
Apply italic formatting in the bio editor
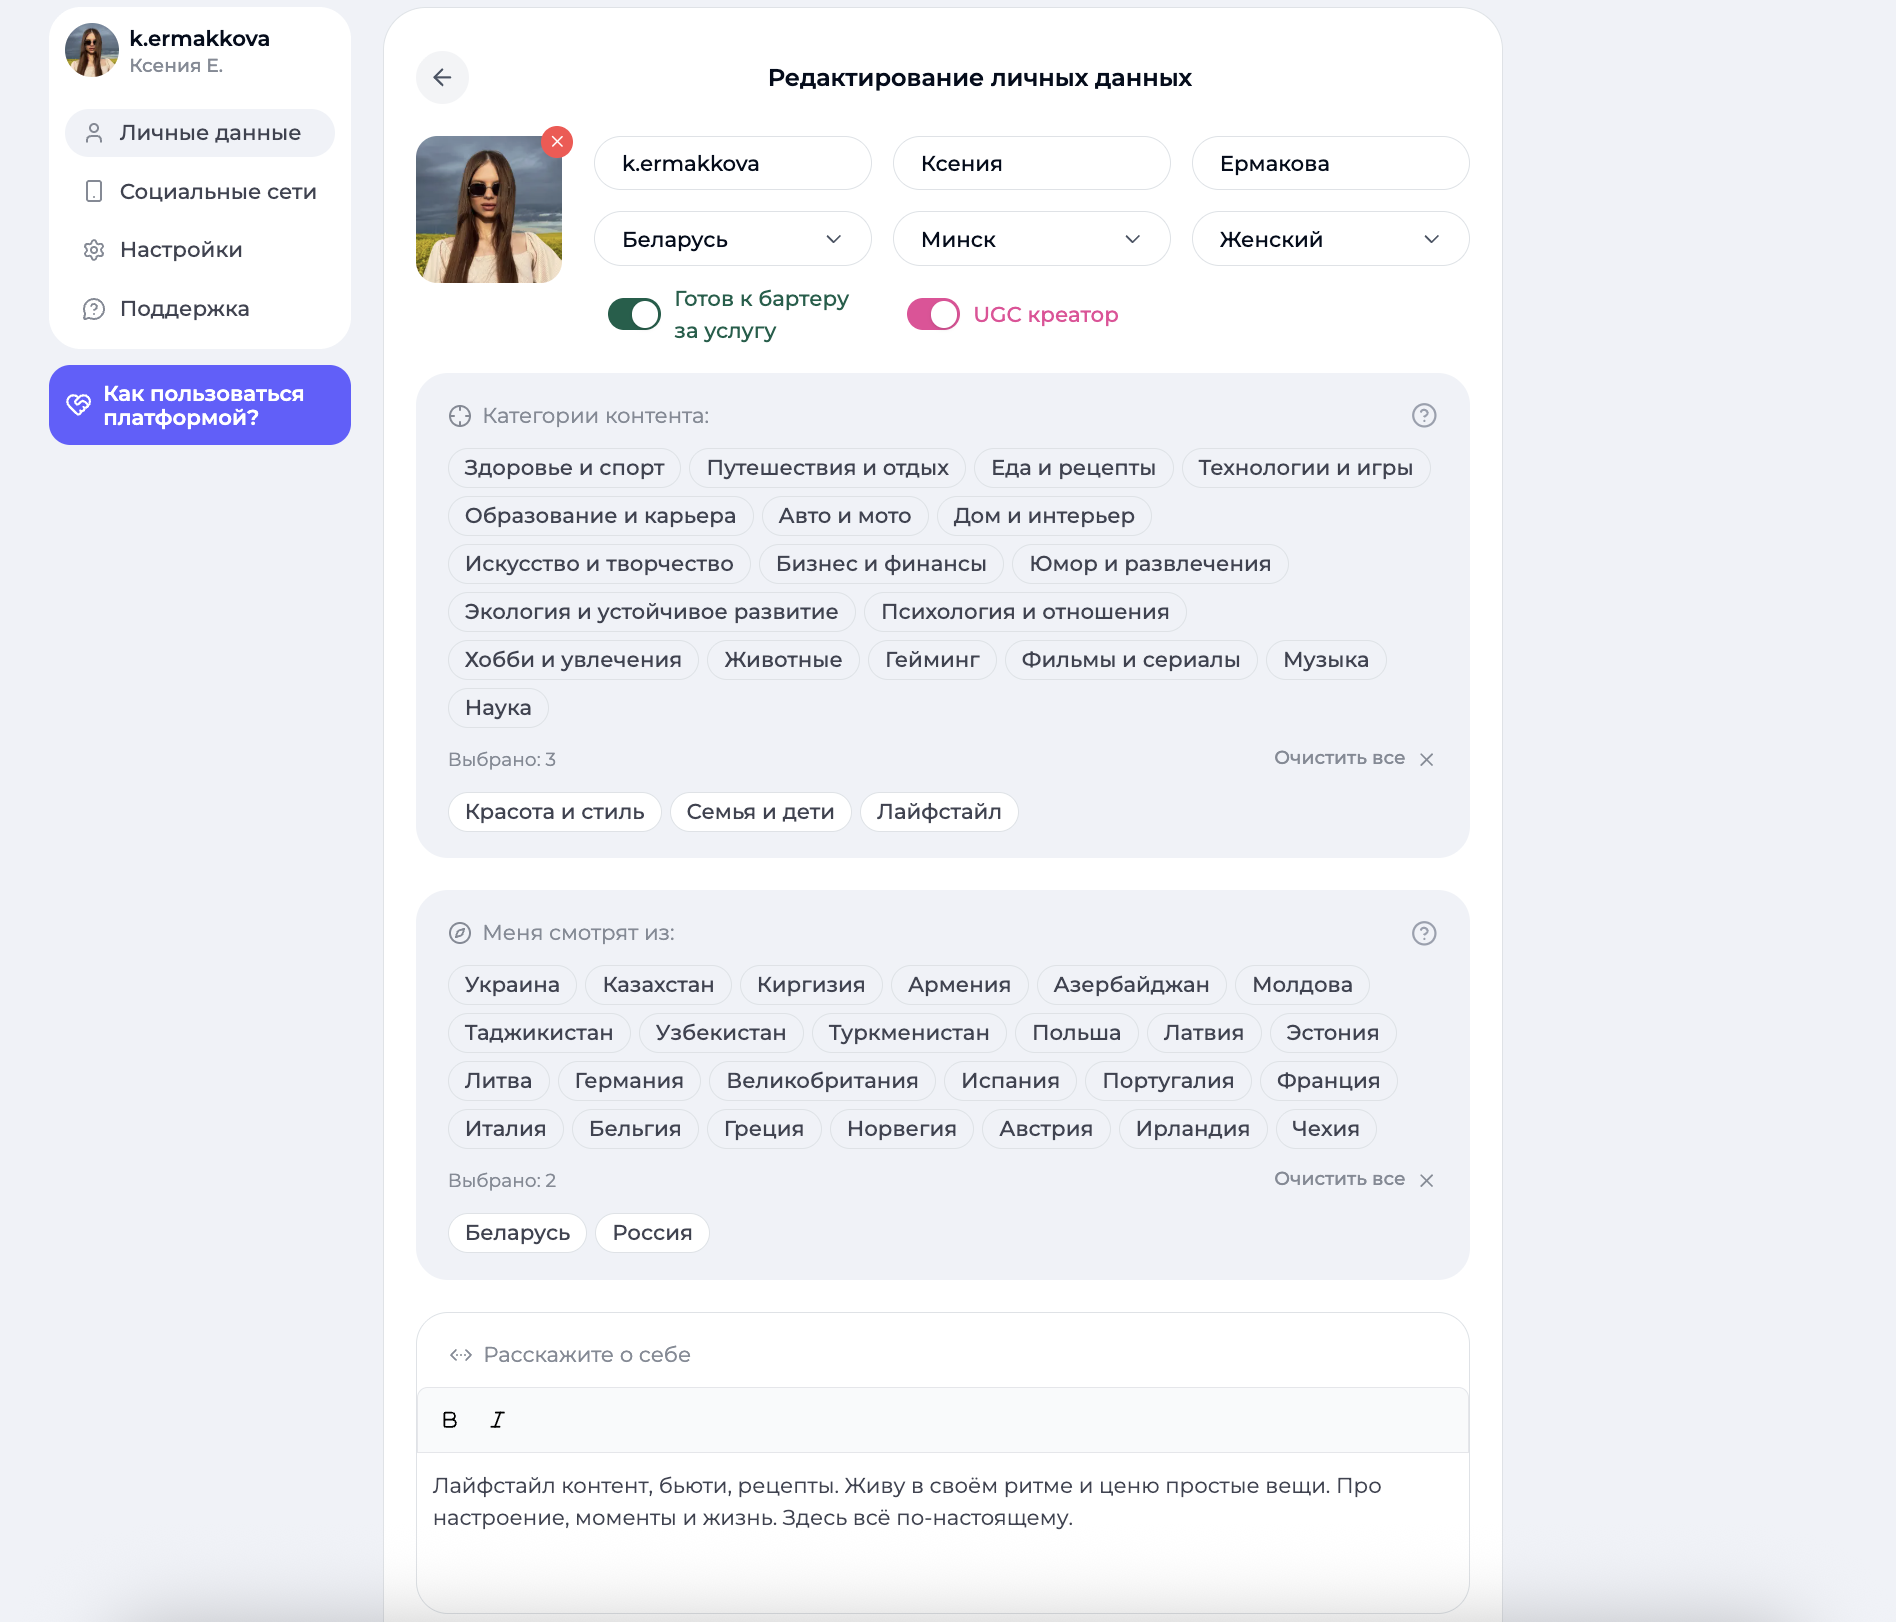496,1419
